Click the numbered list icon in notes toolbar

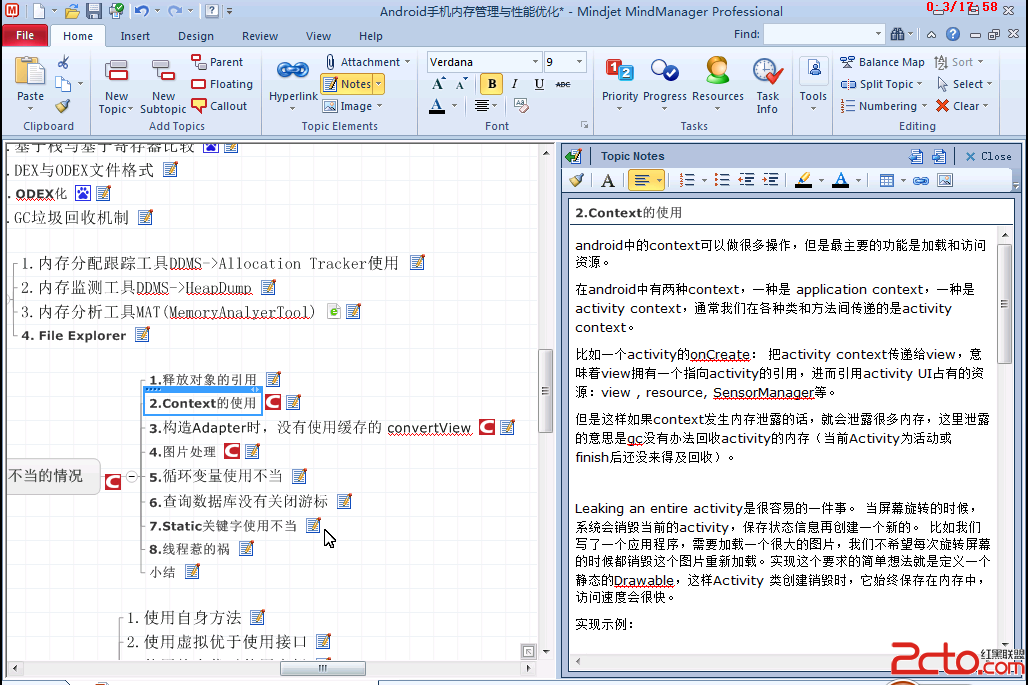point(687,180)
